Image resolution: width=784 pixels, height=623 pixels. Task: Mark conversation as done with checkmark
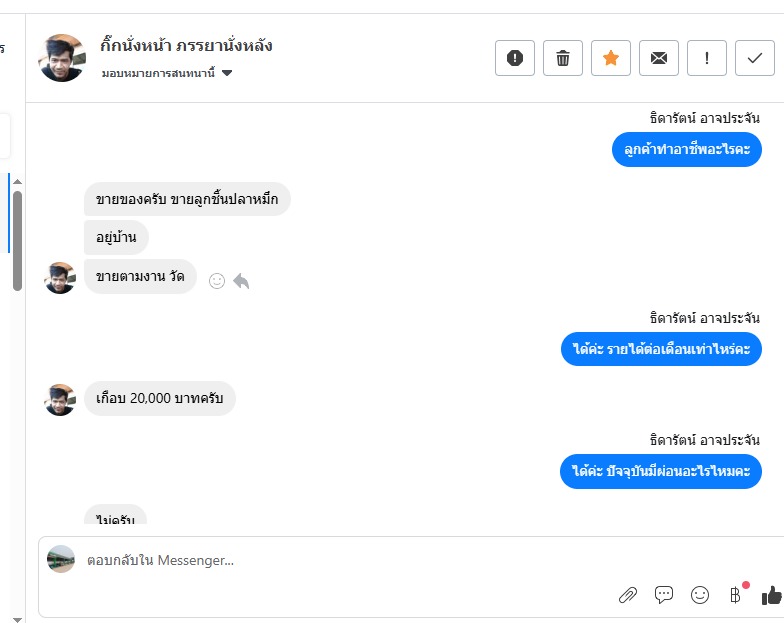[x=755, y=58]
